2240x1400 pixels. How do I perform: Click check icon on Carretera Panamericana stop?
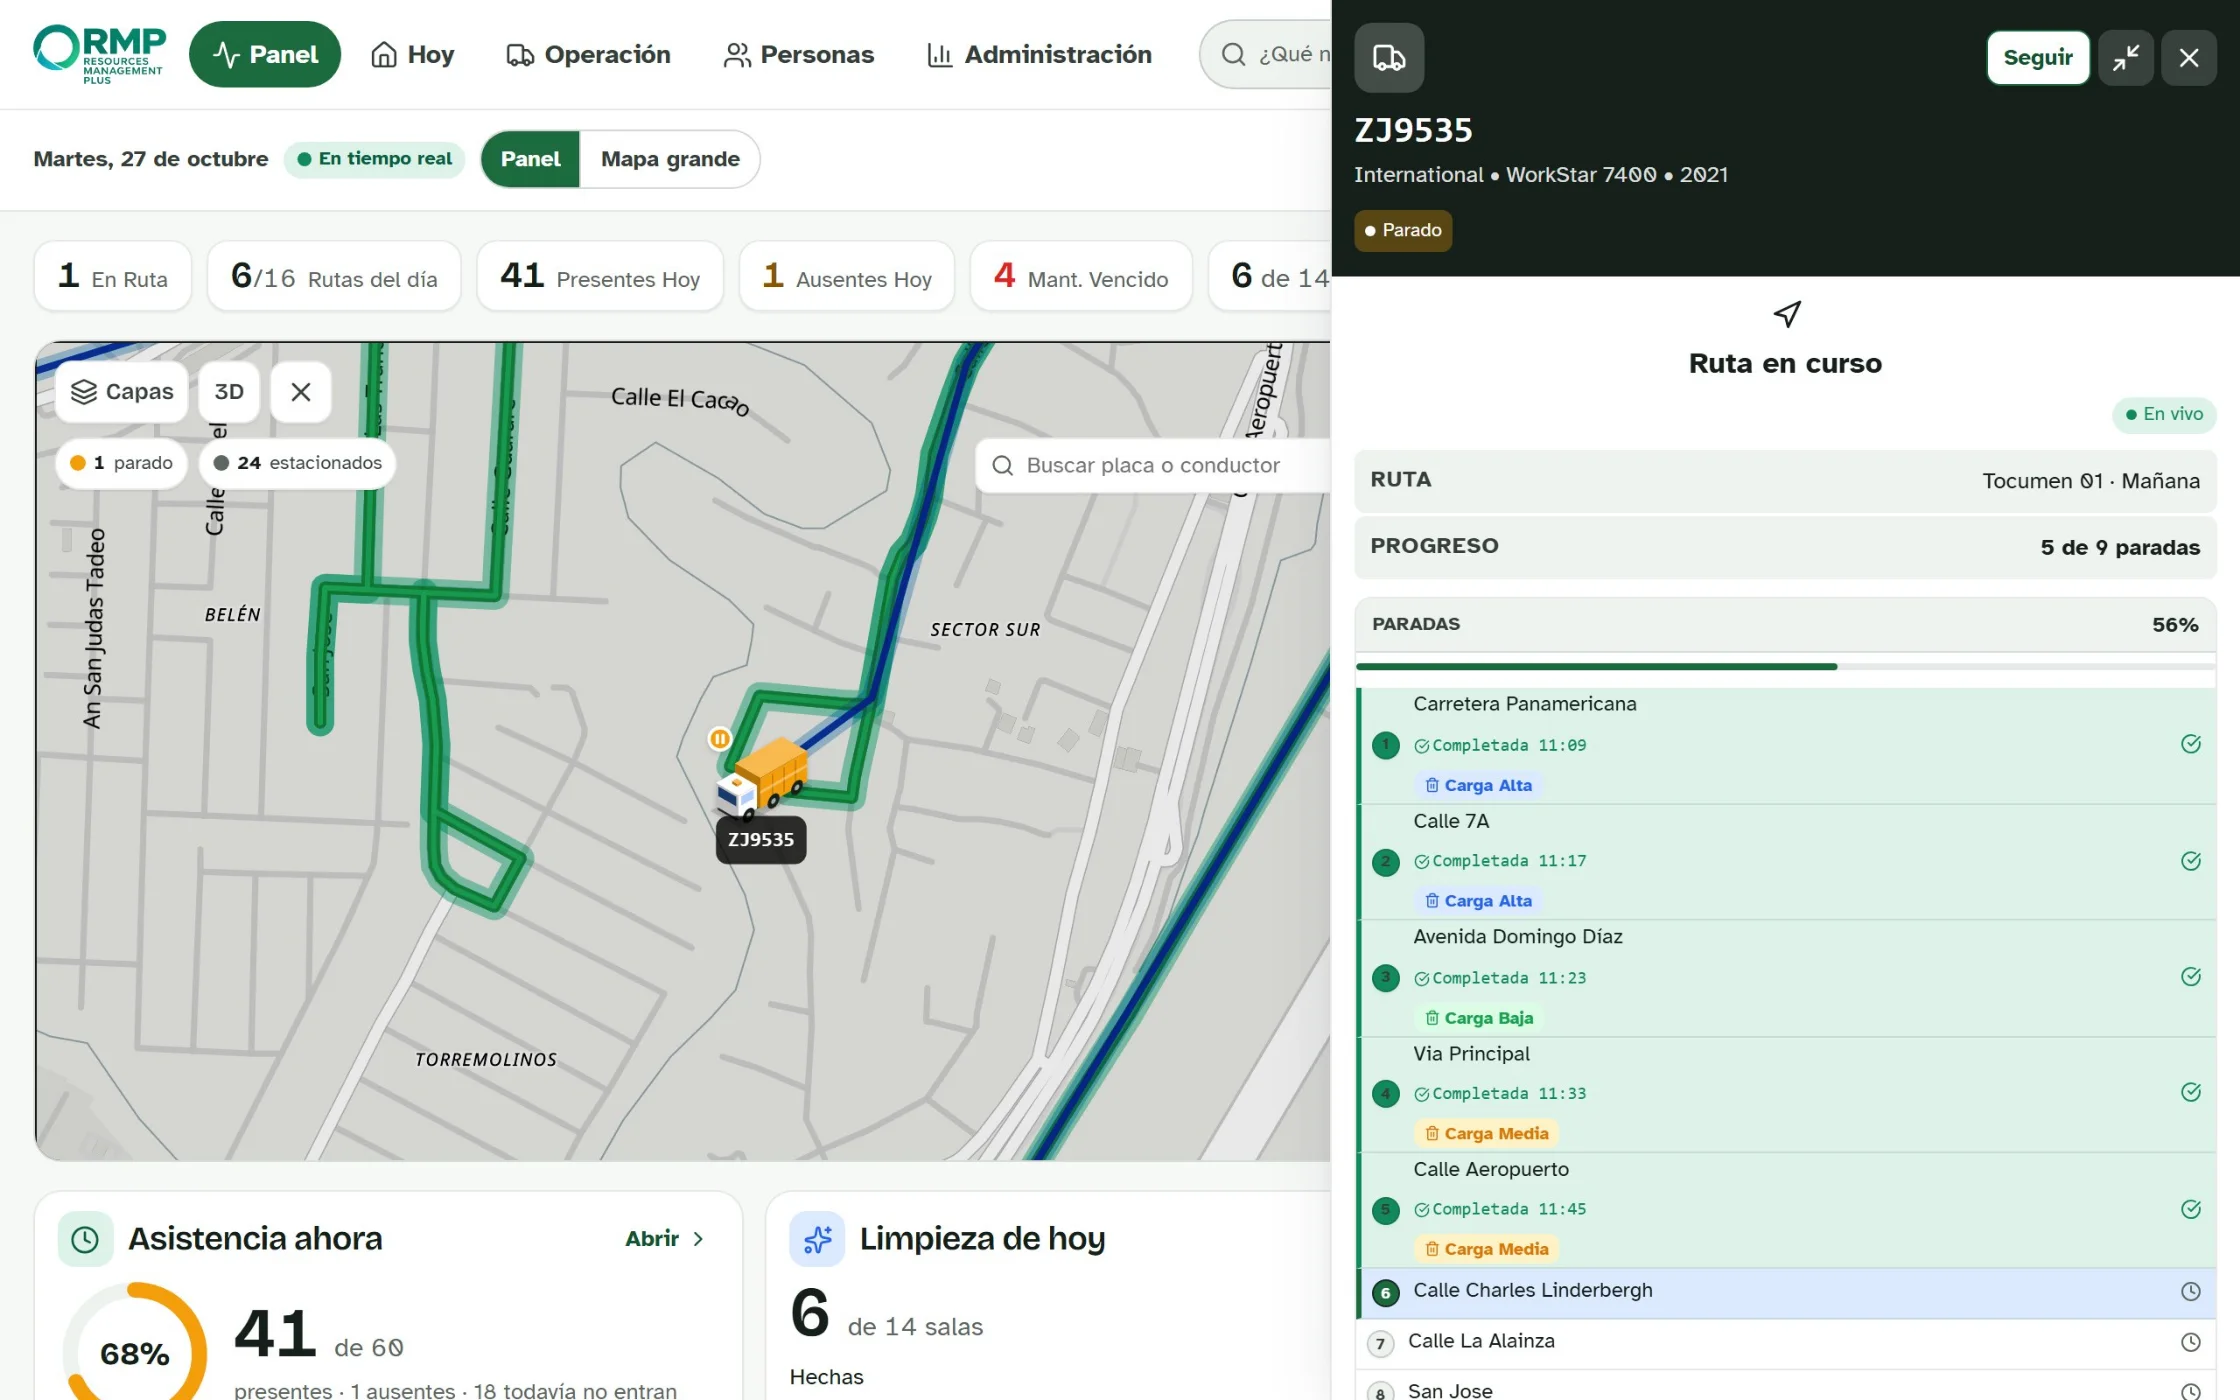coord(2191,744)
